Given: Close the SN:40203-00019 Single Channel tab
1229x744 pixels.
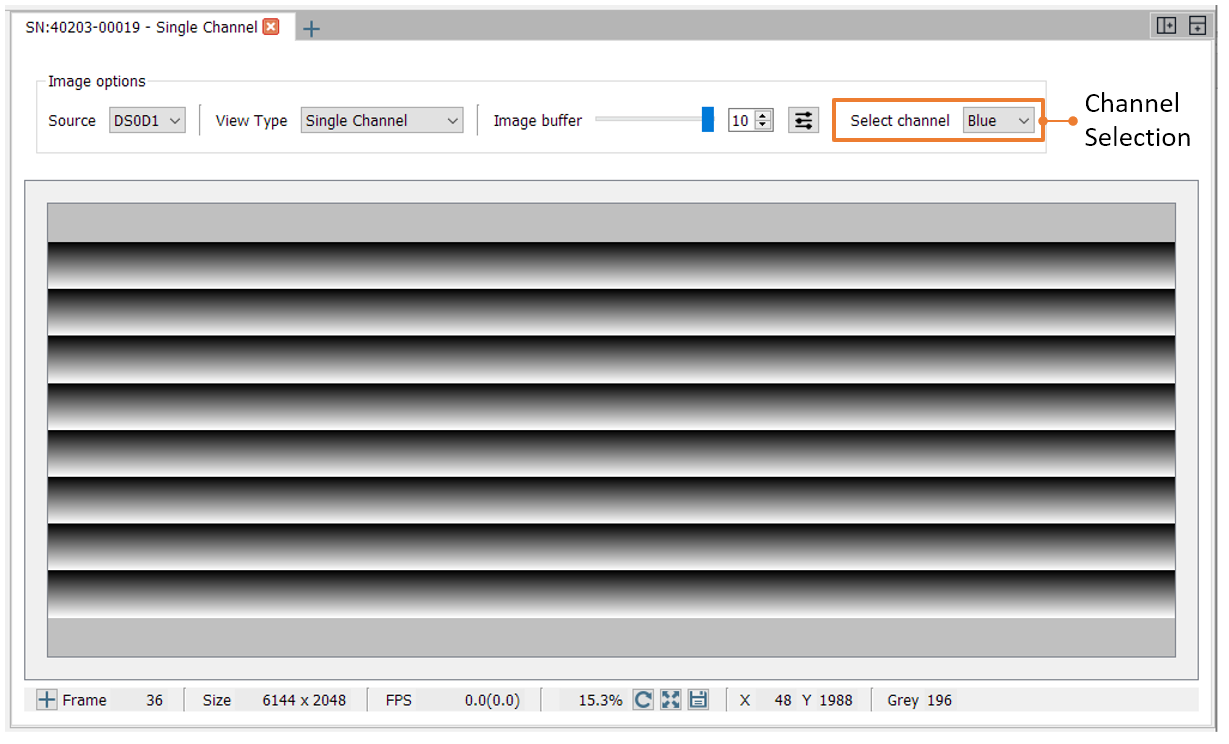Looking at the screenshot, I should [271, 27].
